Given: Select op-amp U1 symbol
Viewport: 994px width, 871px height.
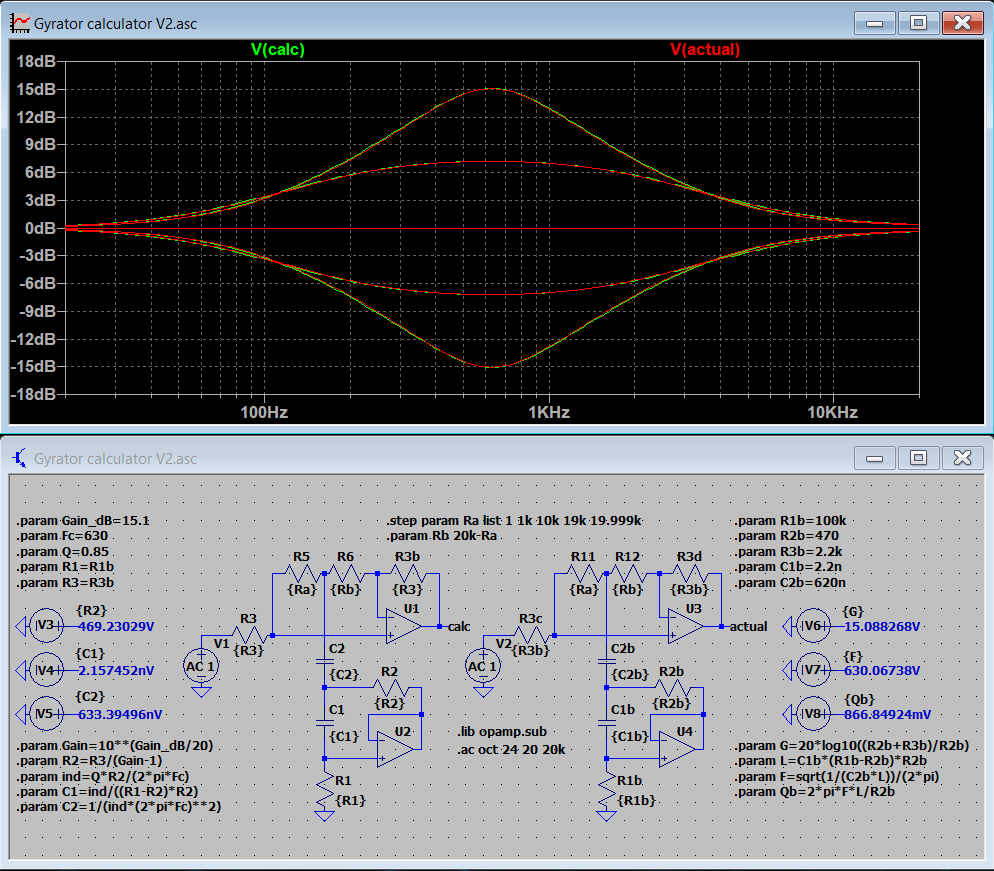Looking at the screenshot, I should (x=403, y=626).
